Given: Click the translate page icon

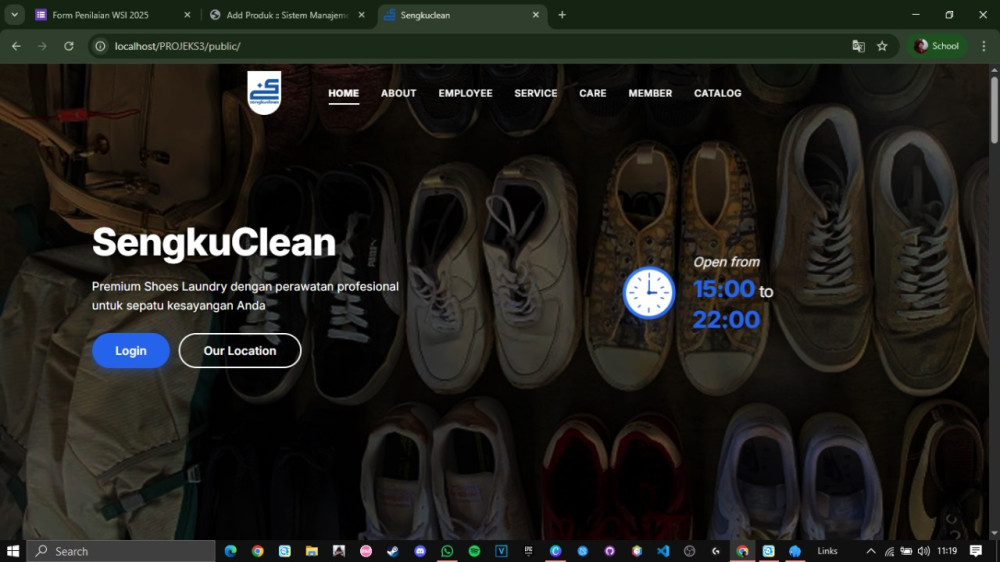Looking at the screenshot, I should pos(858,46).
